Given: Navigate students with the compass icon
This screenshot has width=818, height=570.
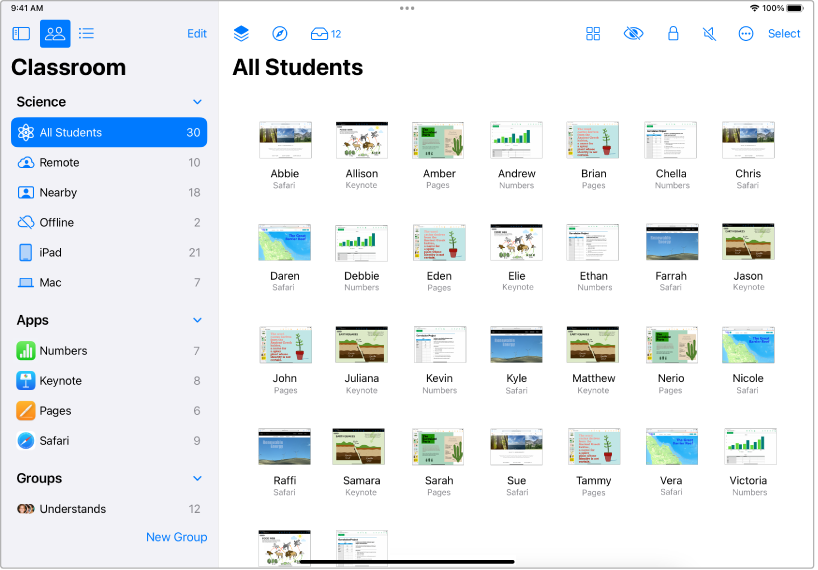Looking at the screenshot, I should click(280, 34).
